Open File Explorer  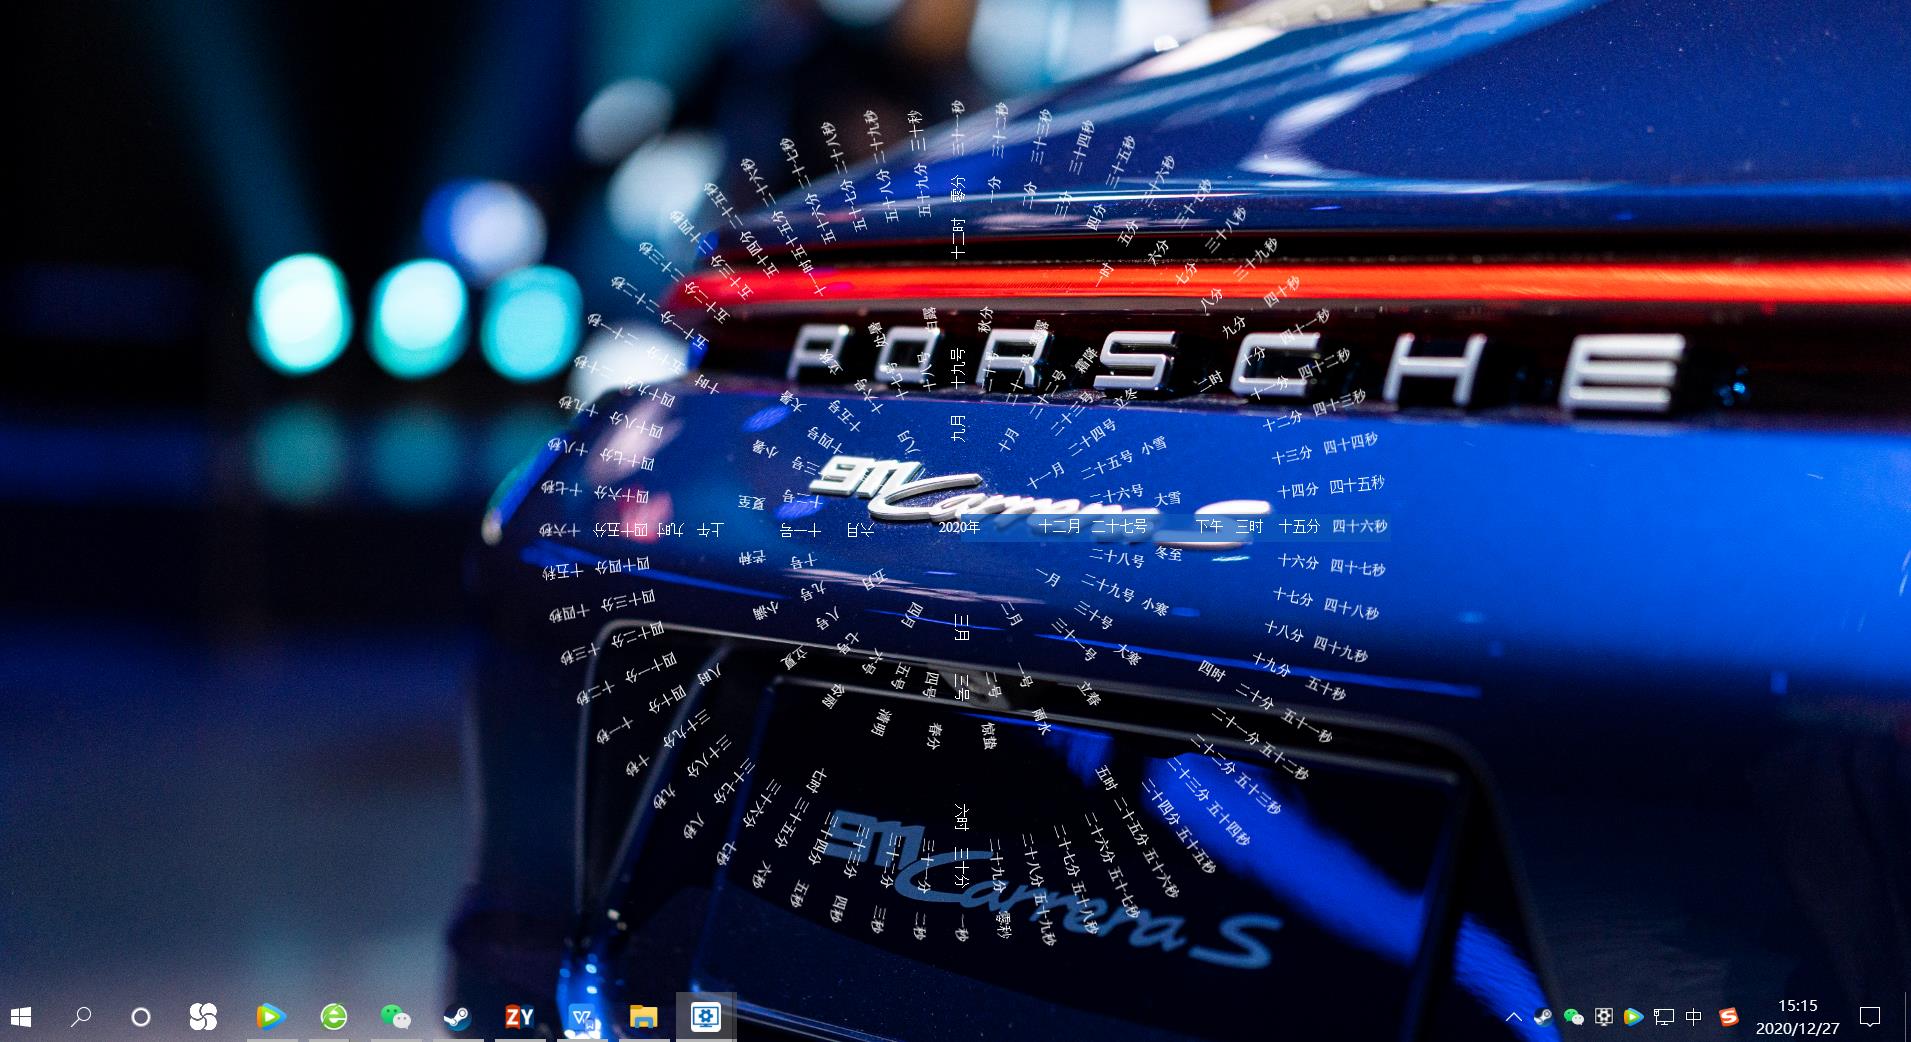pos(644,1018)
